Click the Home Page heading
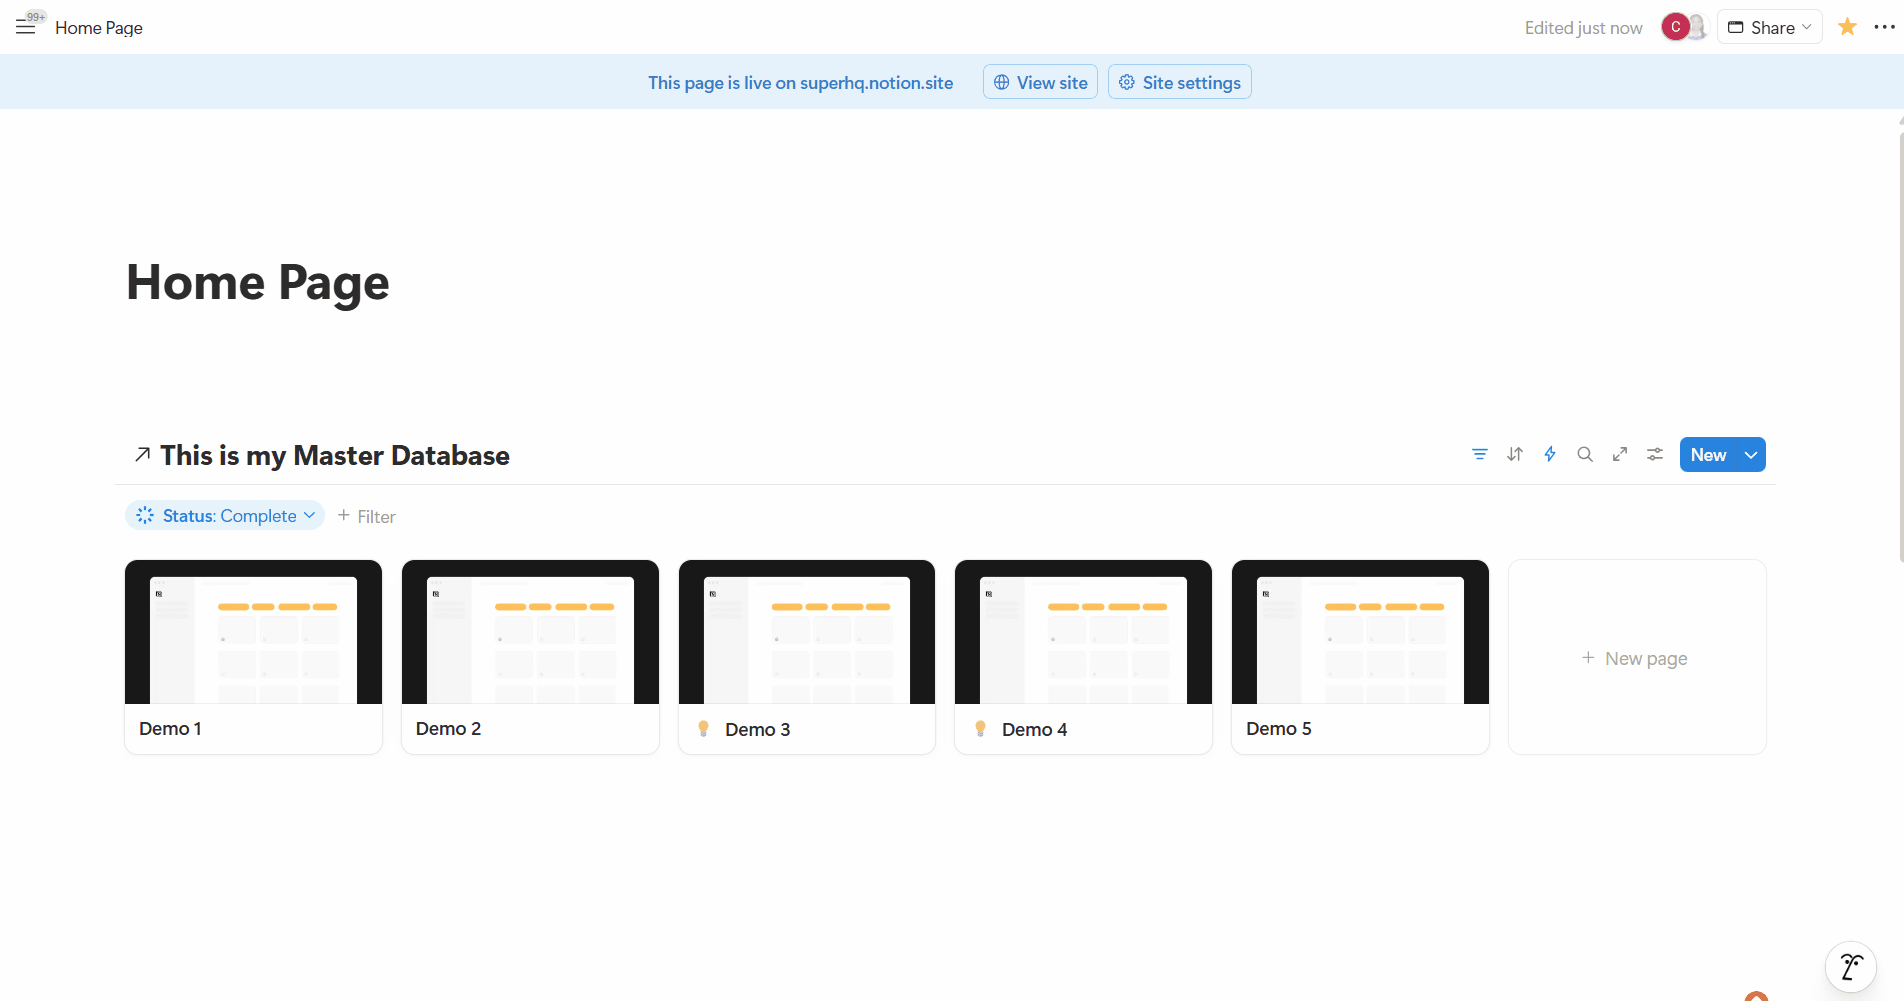Image resolution: width=1904 pixels, height=1001 pixels. (x=258, y=282)
